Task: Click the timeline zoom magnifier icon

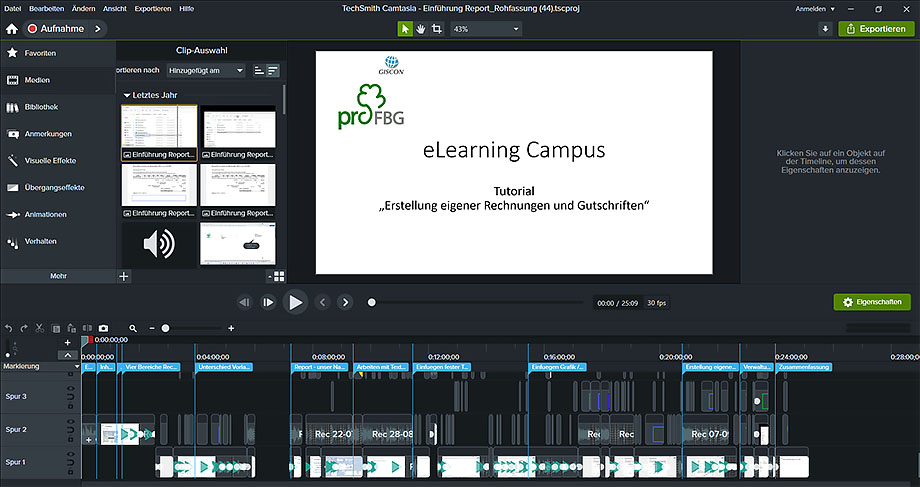Action: tap(133, 329)
